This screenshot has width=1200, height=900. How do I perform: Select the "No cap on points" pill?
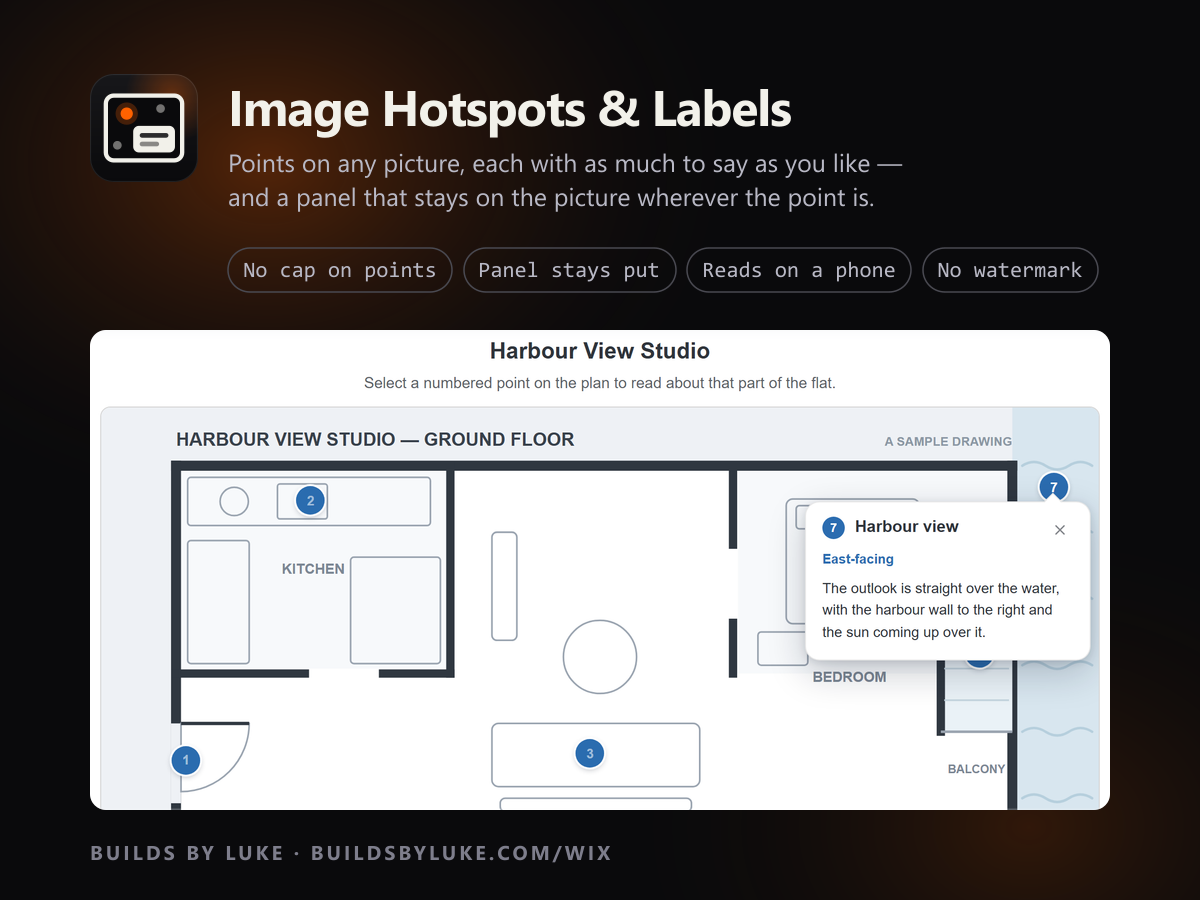(x=340, y=270)
